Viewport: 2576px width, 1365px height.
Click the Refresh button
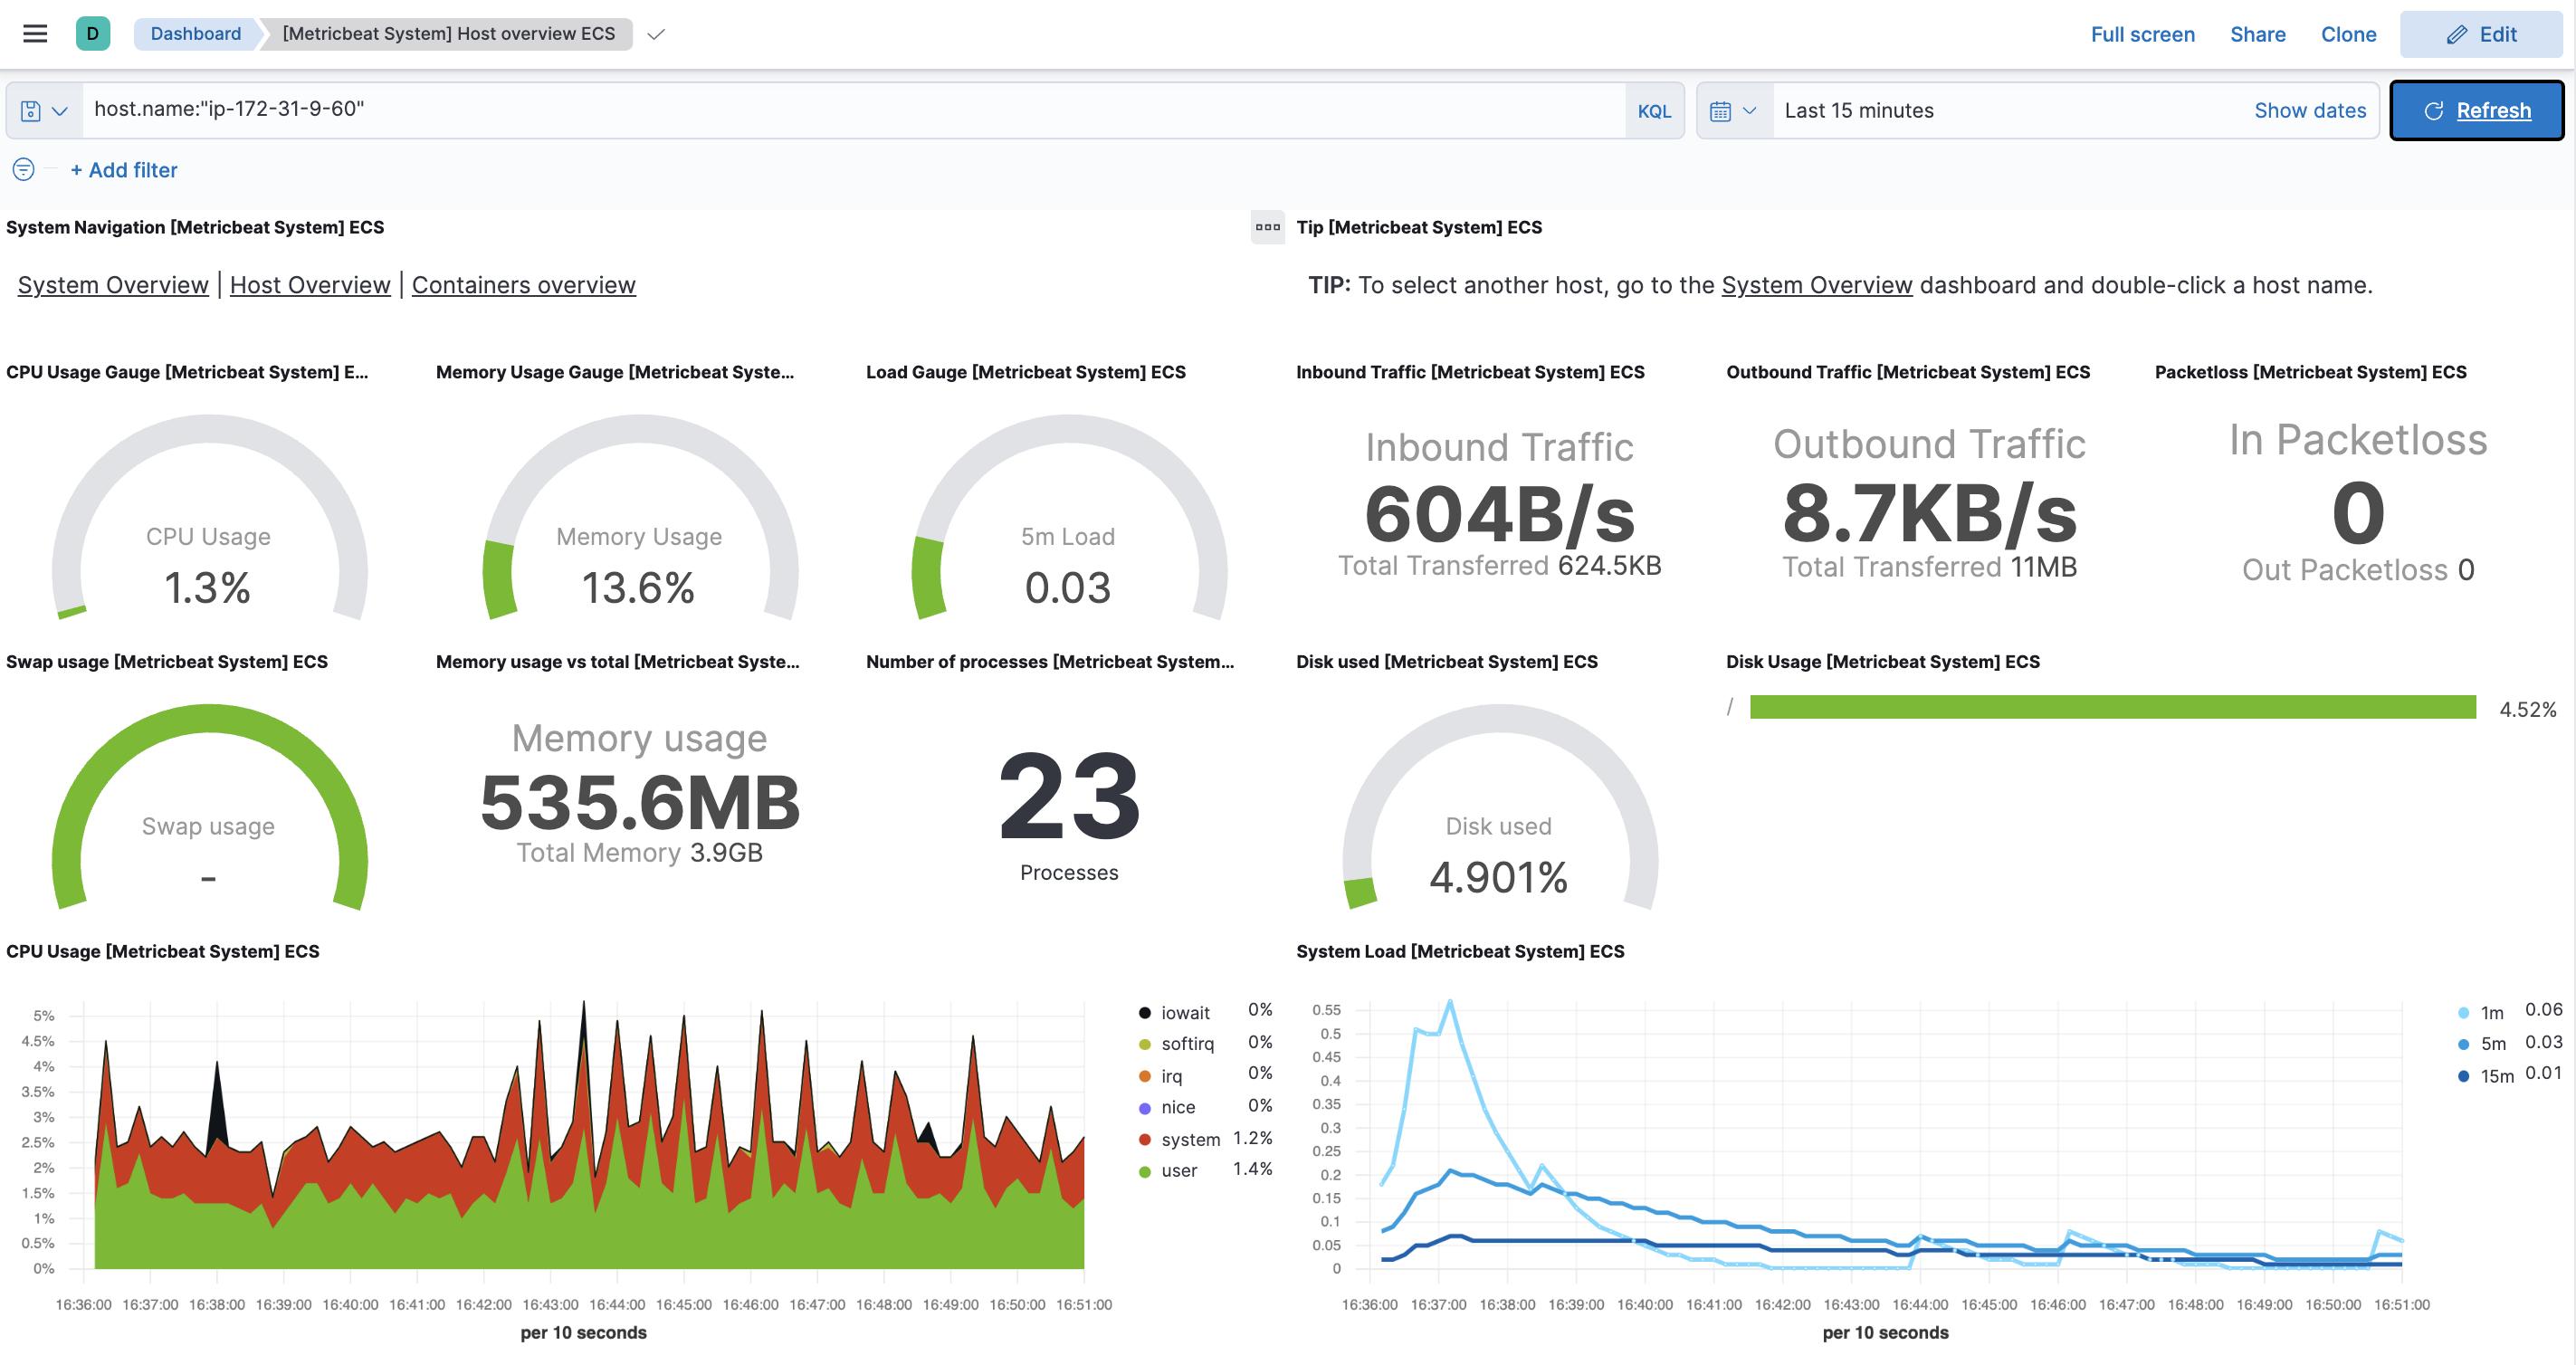(2476, 111)
